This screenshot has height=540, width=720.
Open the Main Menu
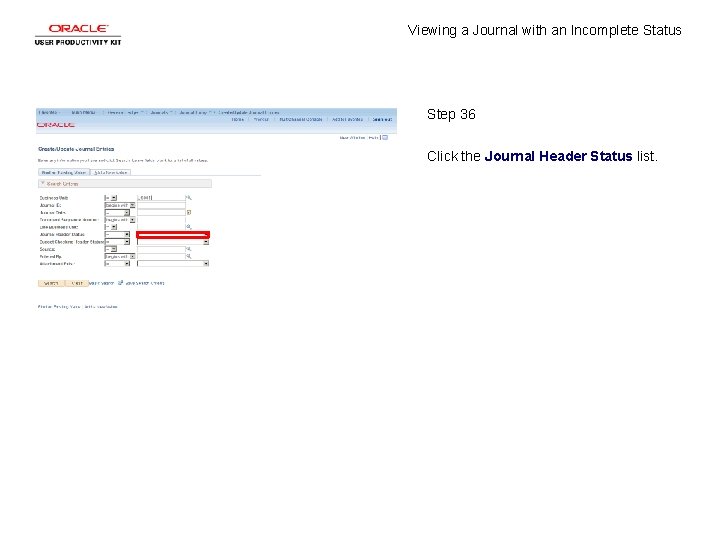pos(83,112)
